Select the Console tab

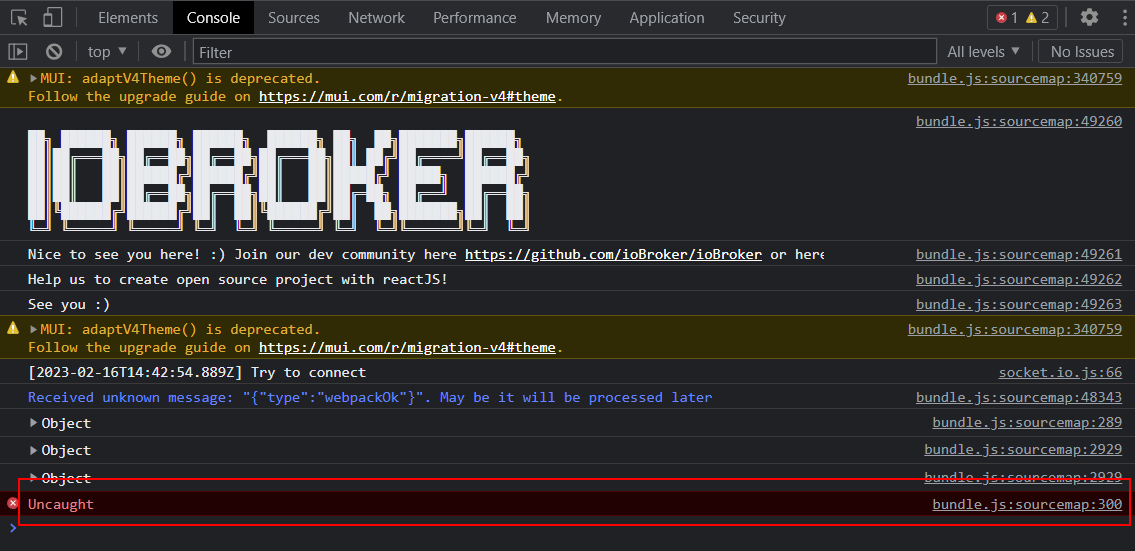click(x=214, y=17)
